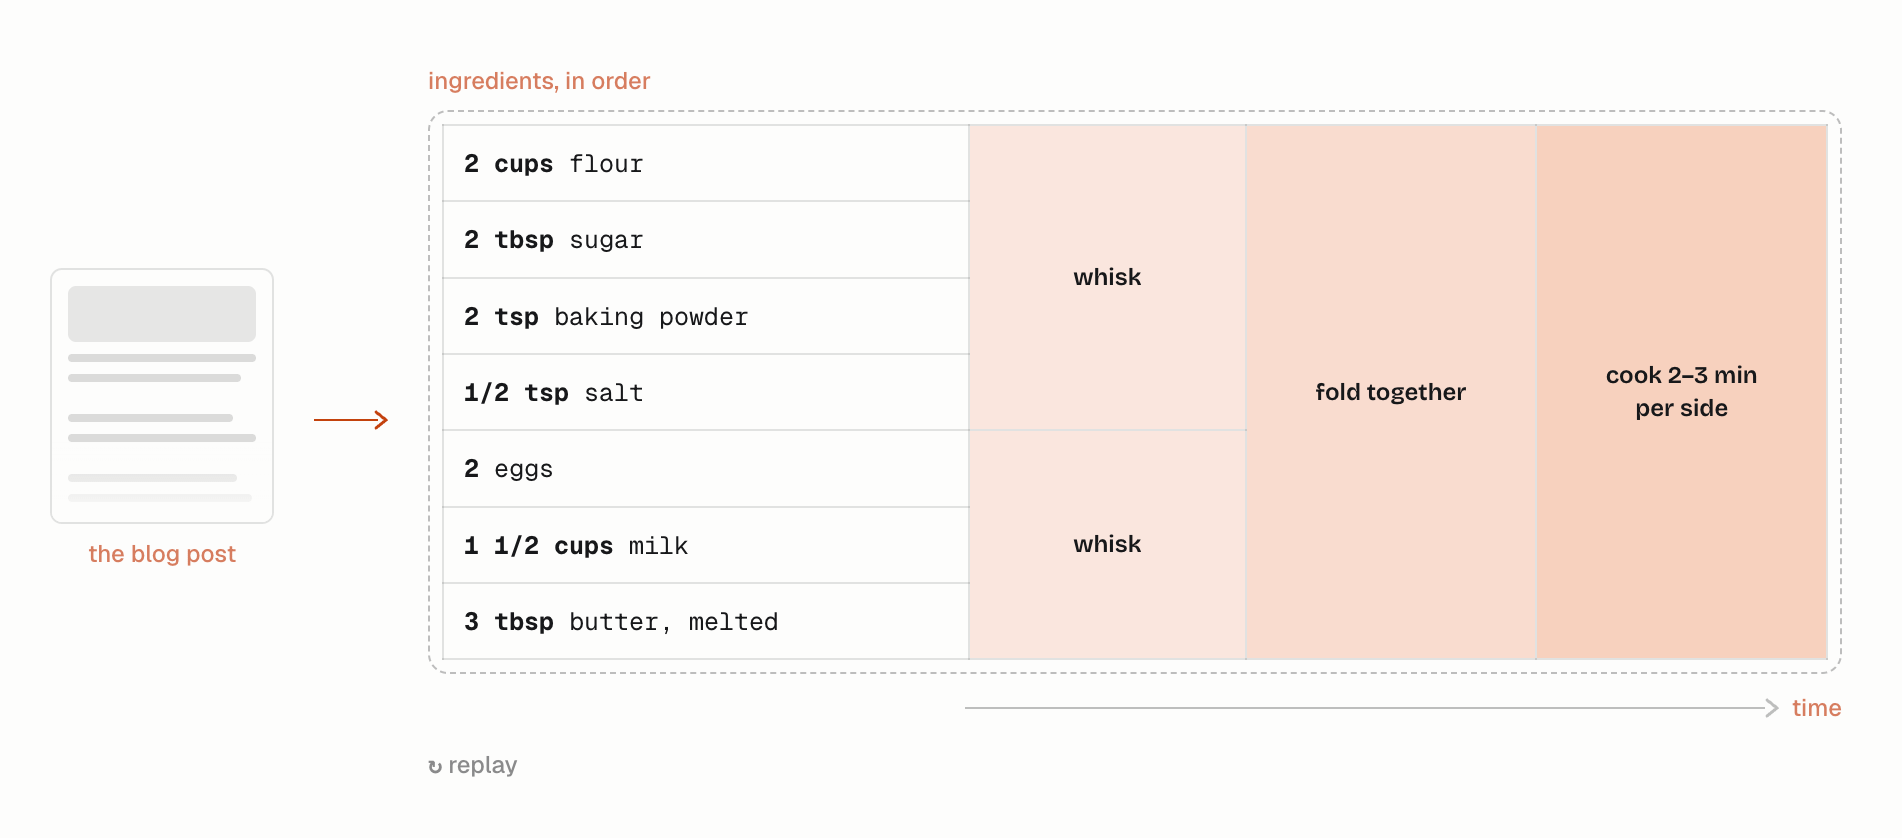Select the 2 eggs row
This screenshot has height=838, width=1902.
(706, 469)
